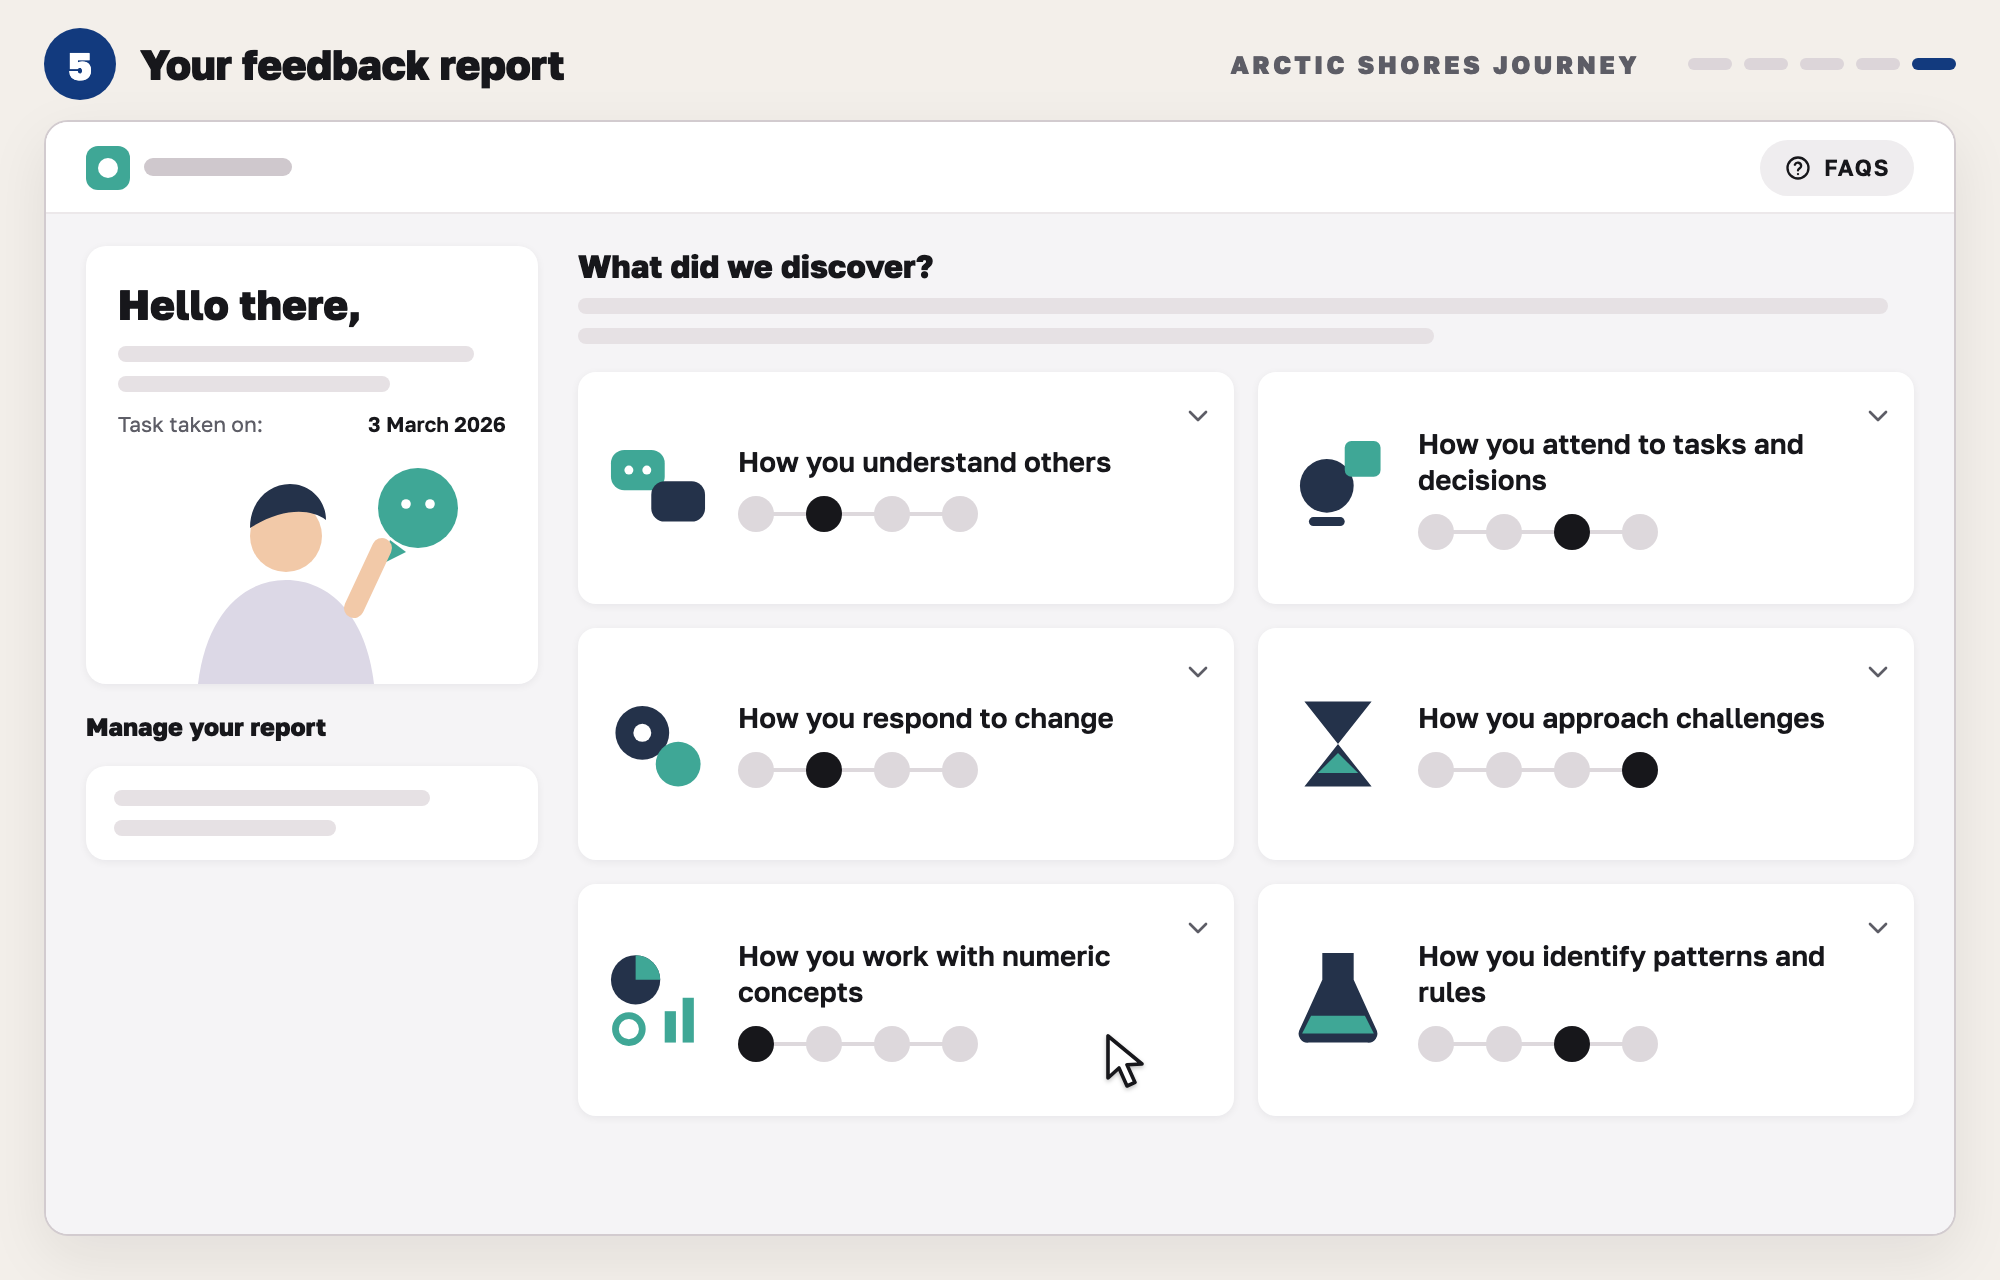Click 'Task taken on:' label
Screen dimensions: 2000x1280
[190, 425]
